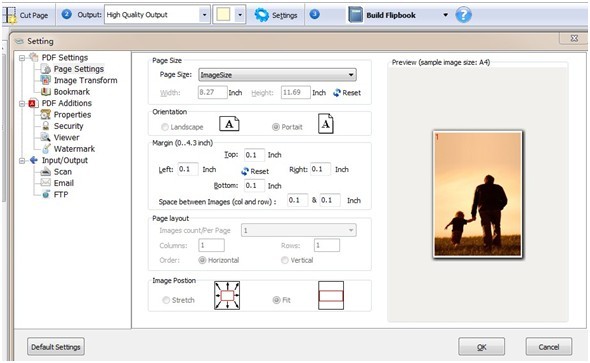The width and height of the screenshot is (590, 363).
Task: Click the Scan scanner icon
Action: pyautogui.click(x=46, y=172)
